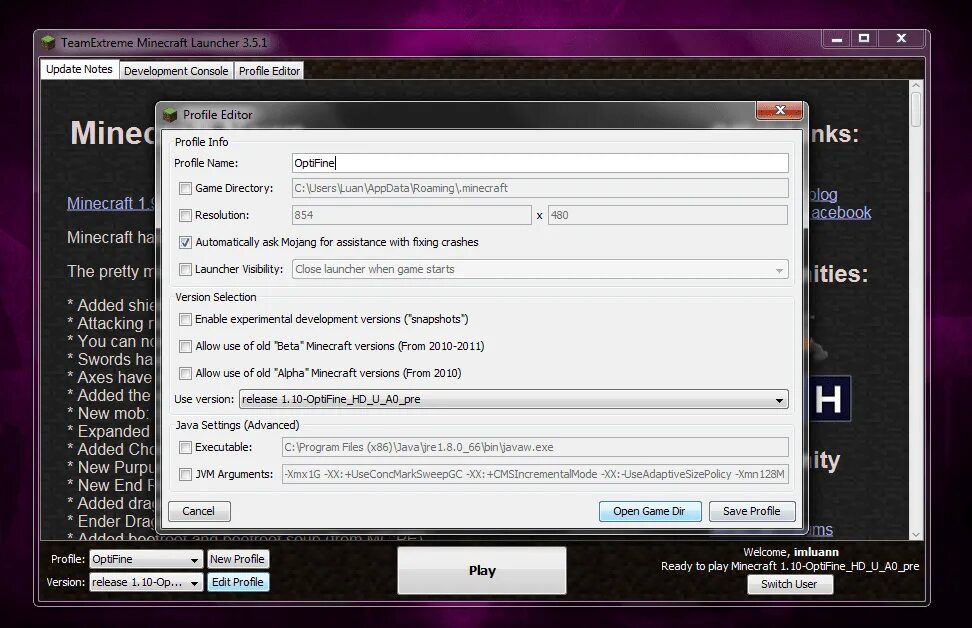
Task: Click the grass block icon in Profile Editor title
Action: (x=170, y=115)
